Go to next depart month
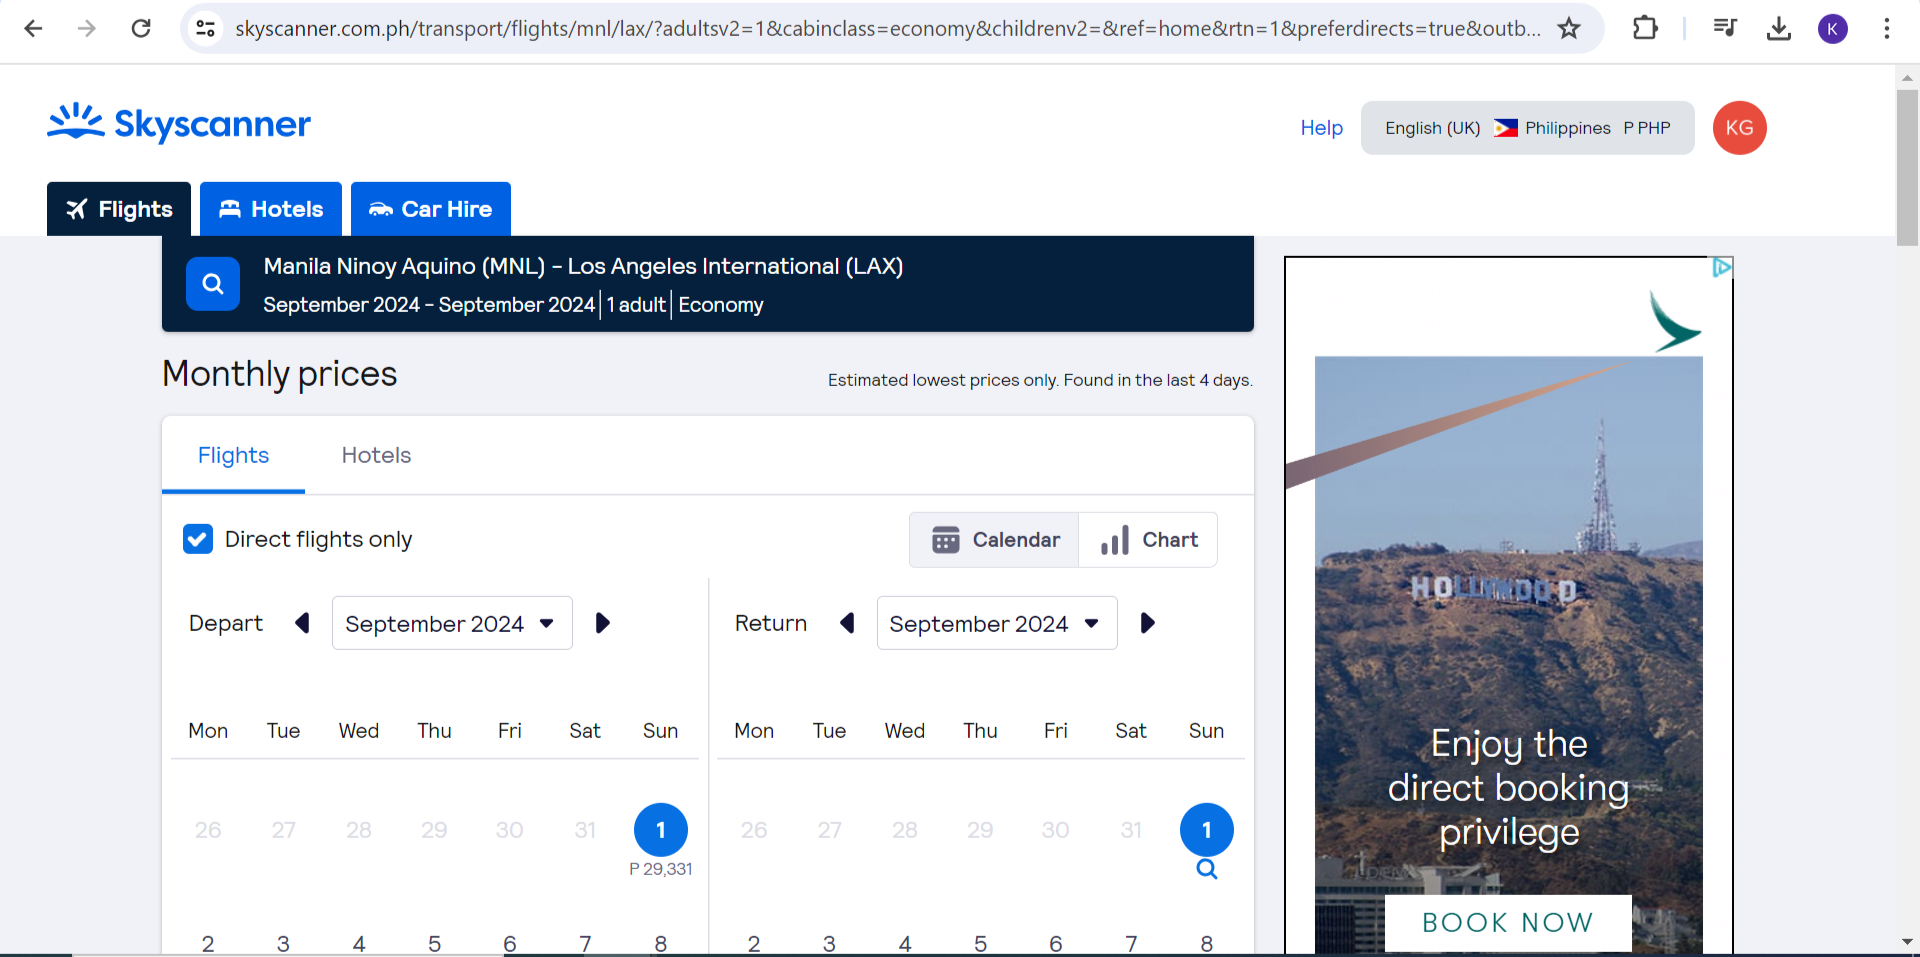Screen dimensions: 1920x957 602,623
